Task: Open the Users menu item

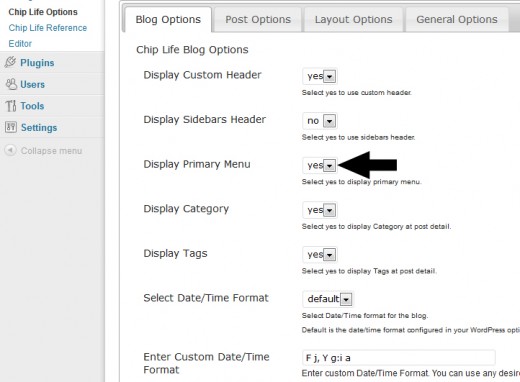Action: click(32, 84)
